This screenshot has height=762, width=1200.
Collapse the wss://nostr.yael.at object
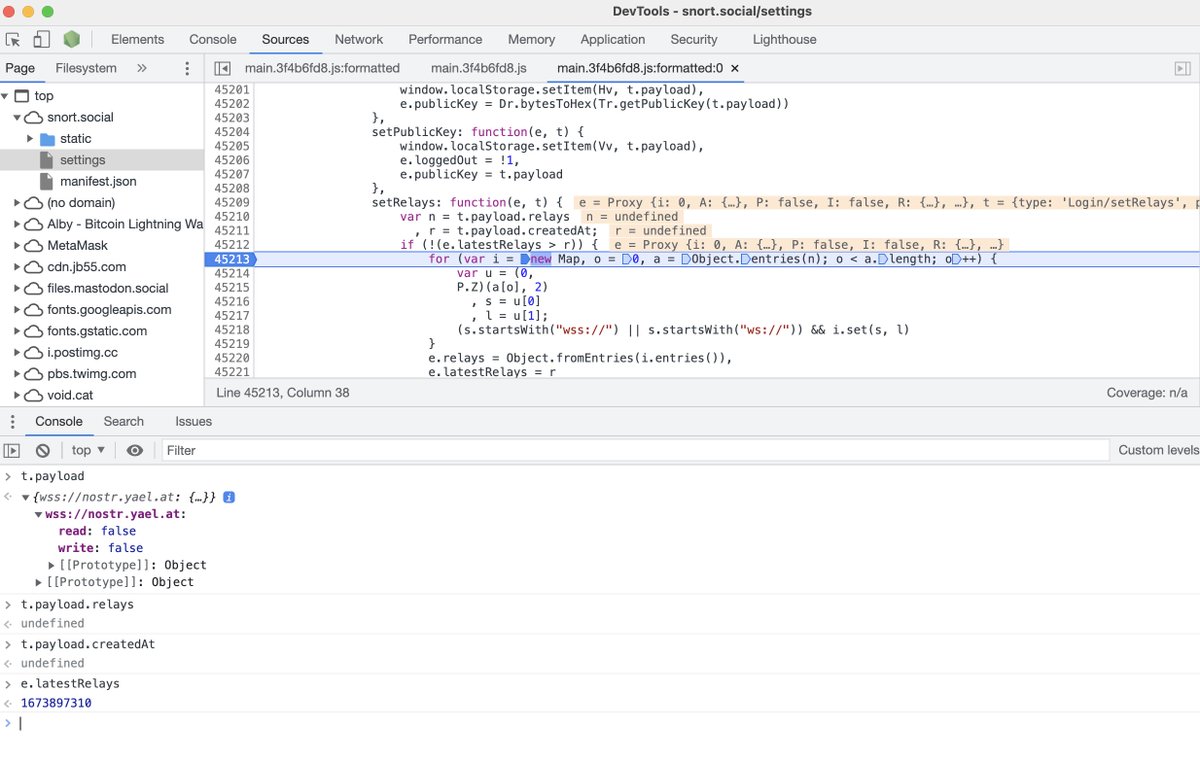pyautogui.click(x=38, y=514)
